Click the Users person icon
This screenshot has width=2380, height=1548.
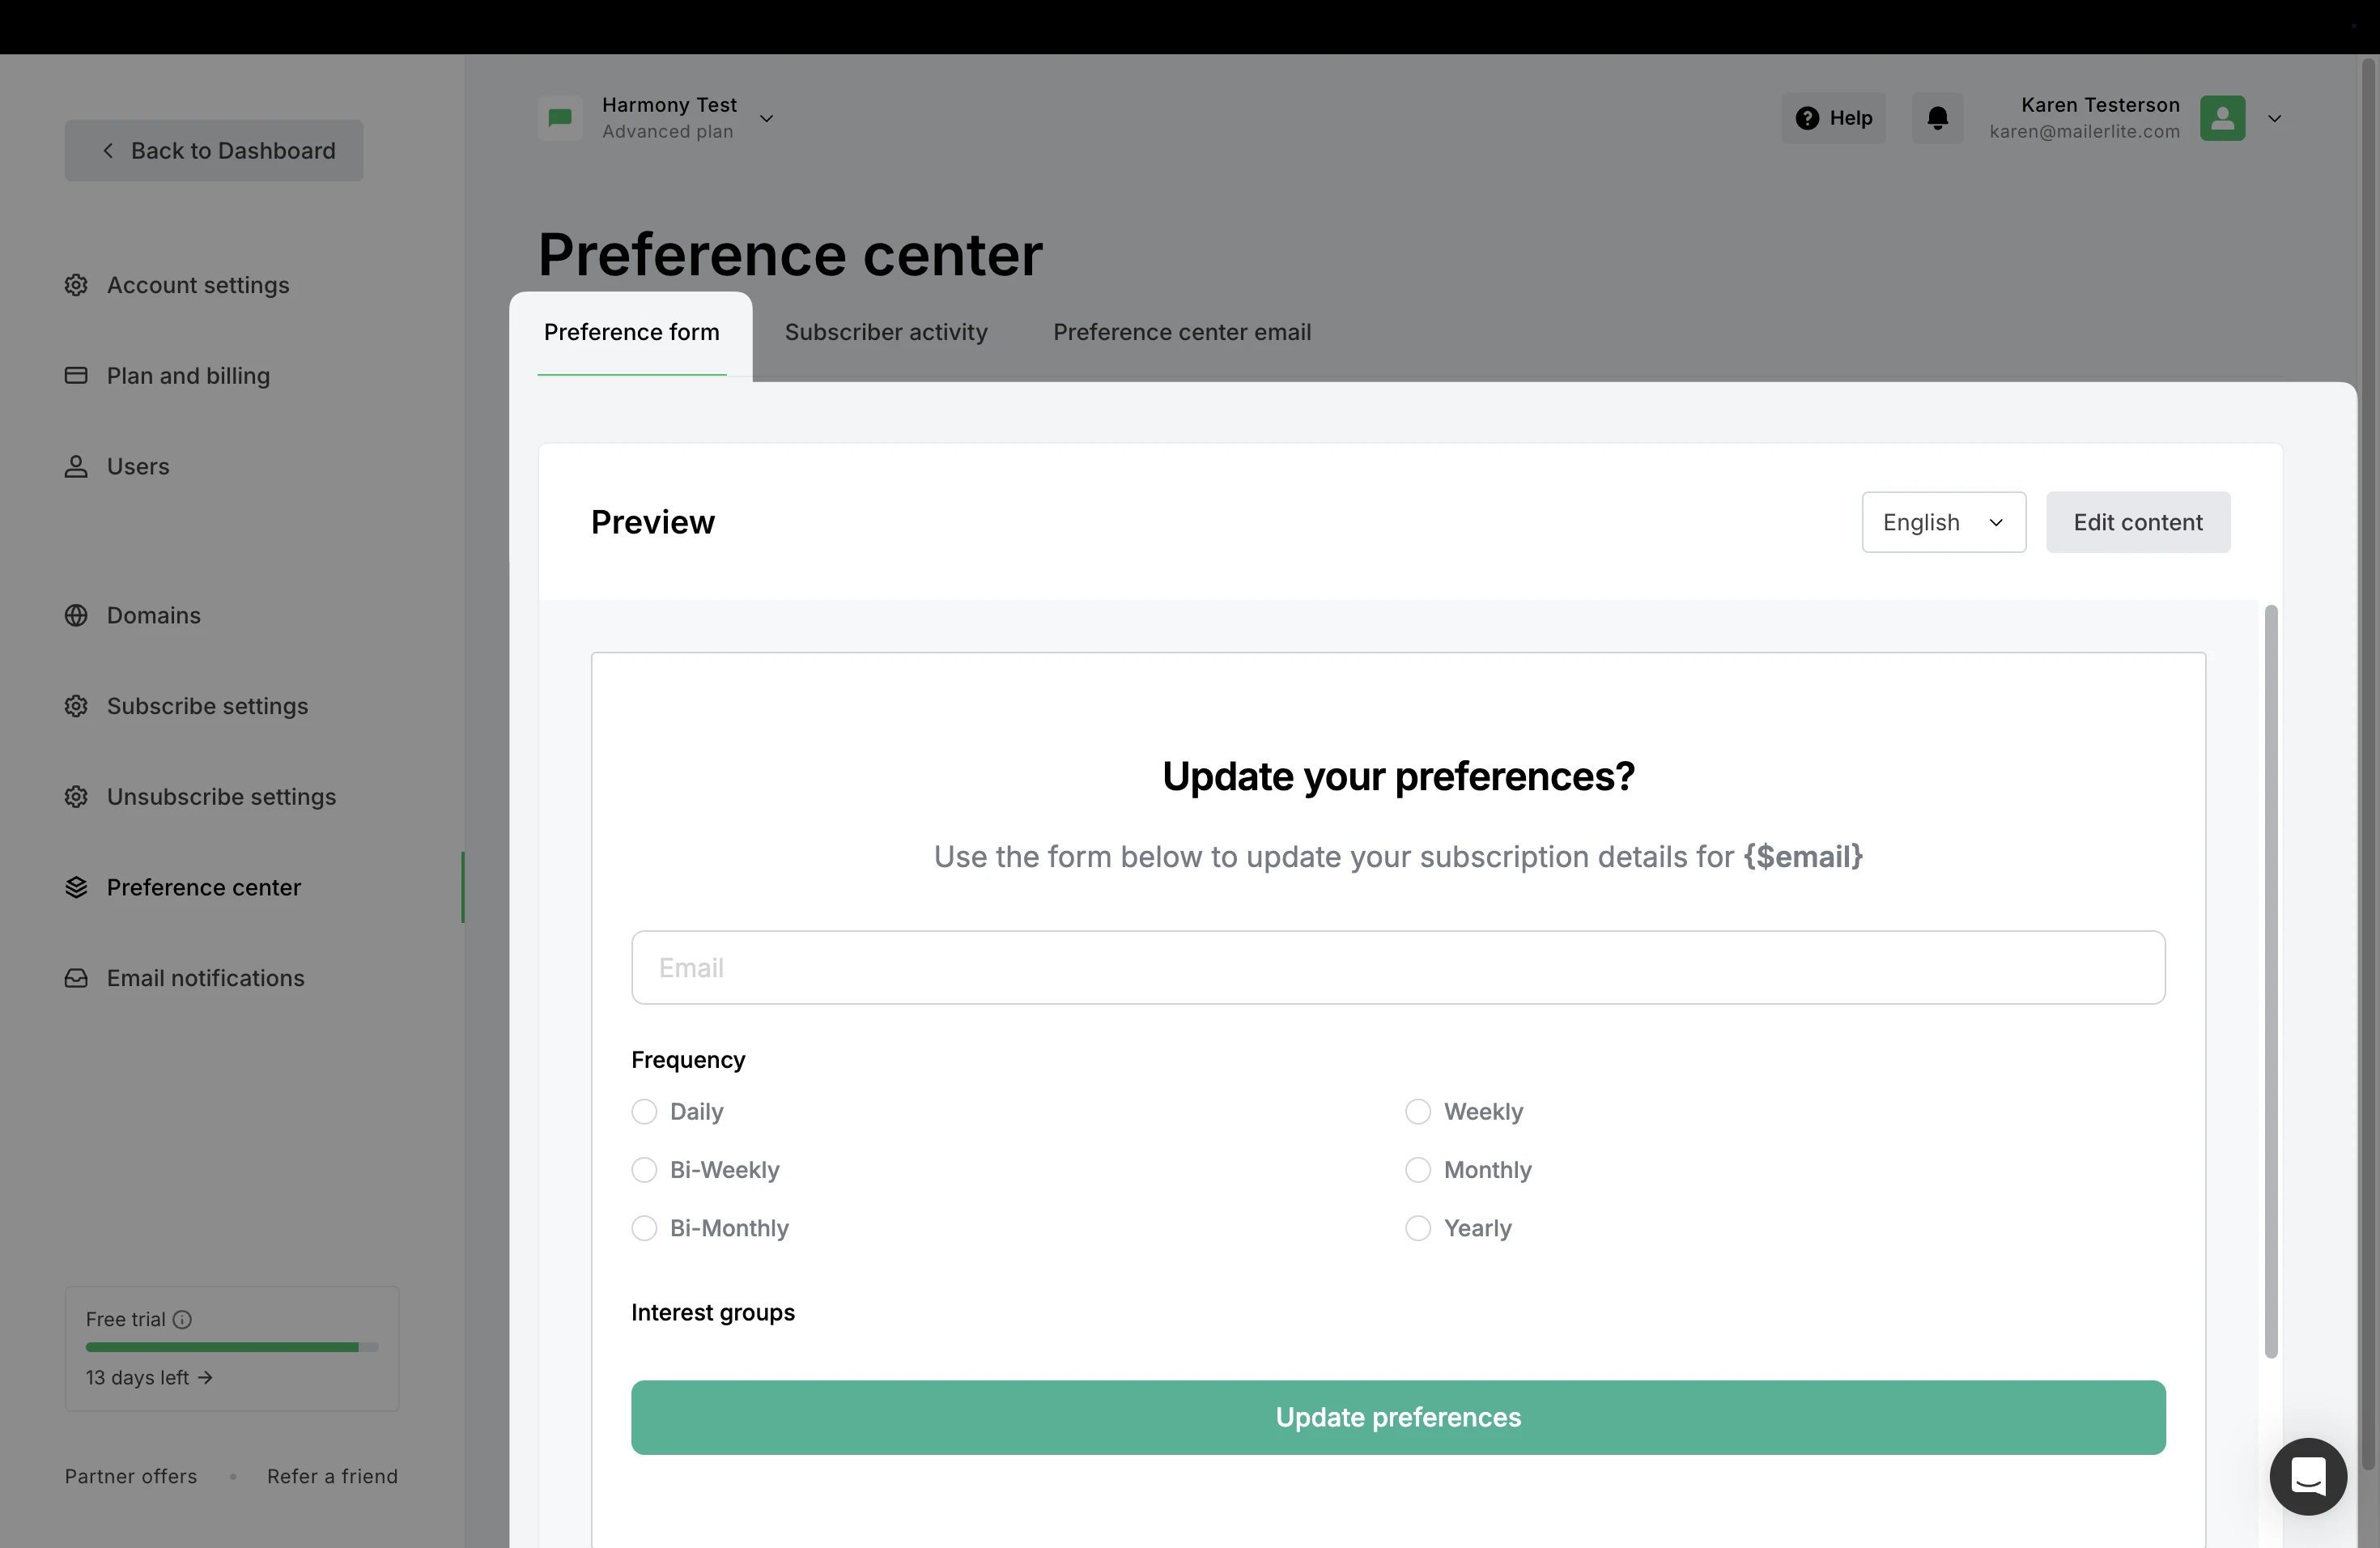76,467
